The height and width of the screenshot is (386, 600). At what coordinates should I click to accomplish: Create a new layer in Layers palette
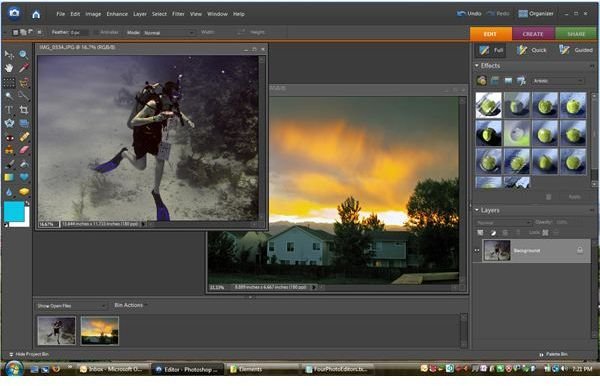[481, 233]
